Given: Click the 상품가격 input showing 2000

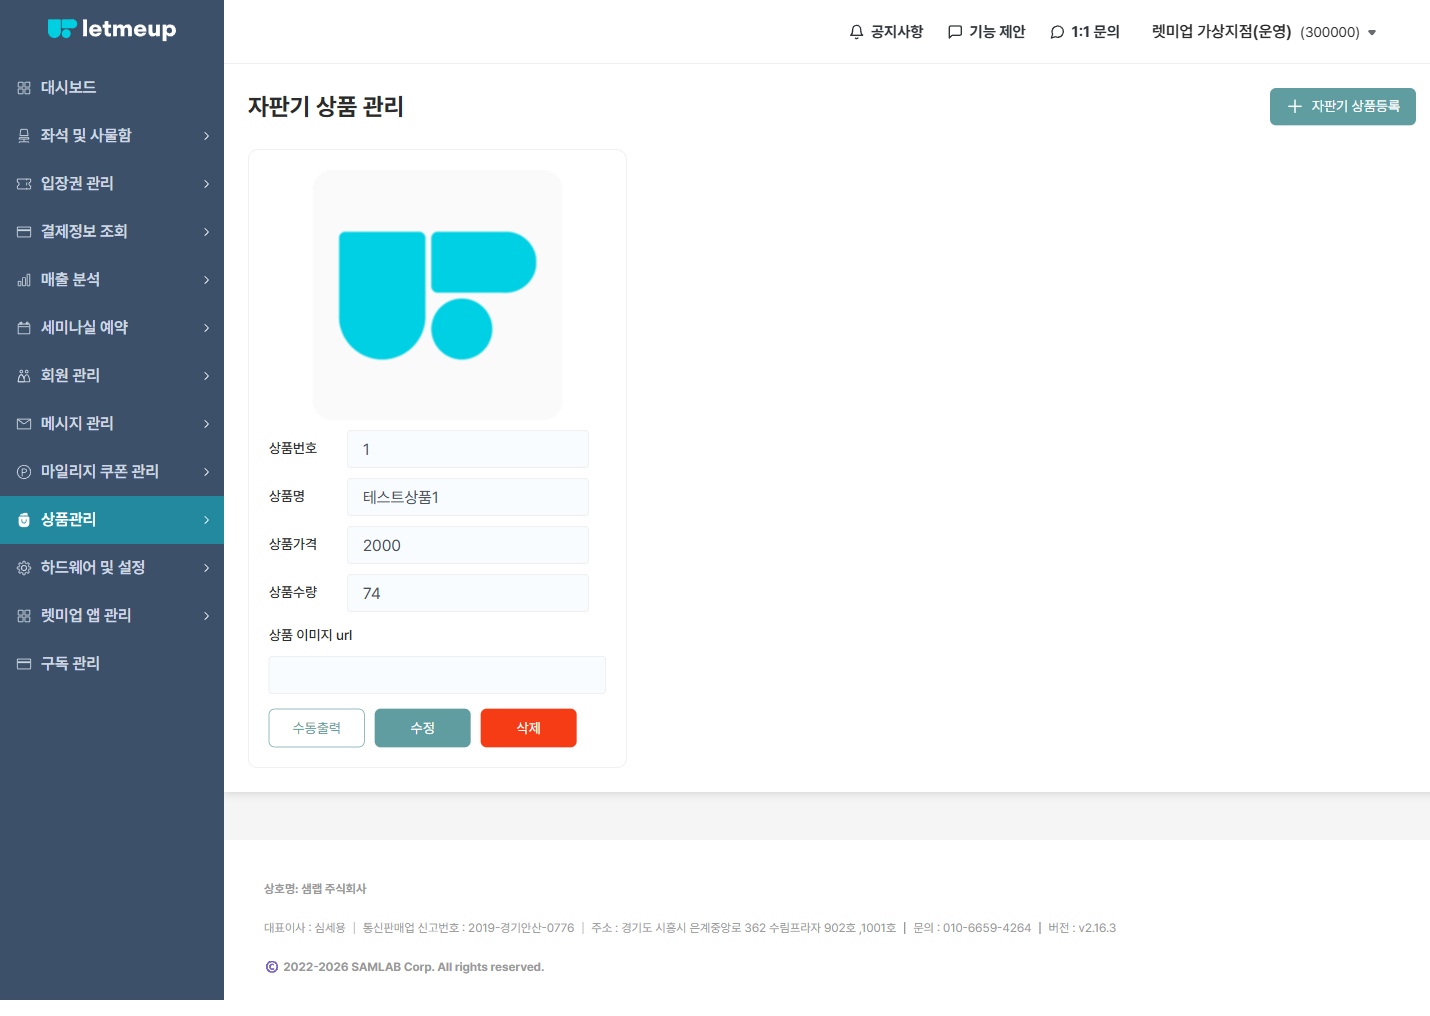Looking at the screenshot, I should (468, 545).
